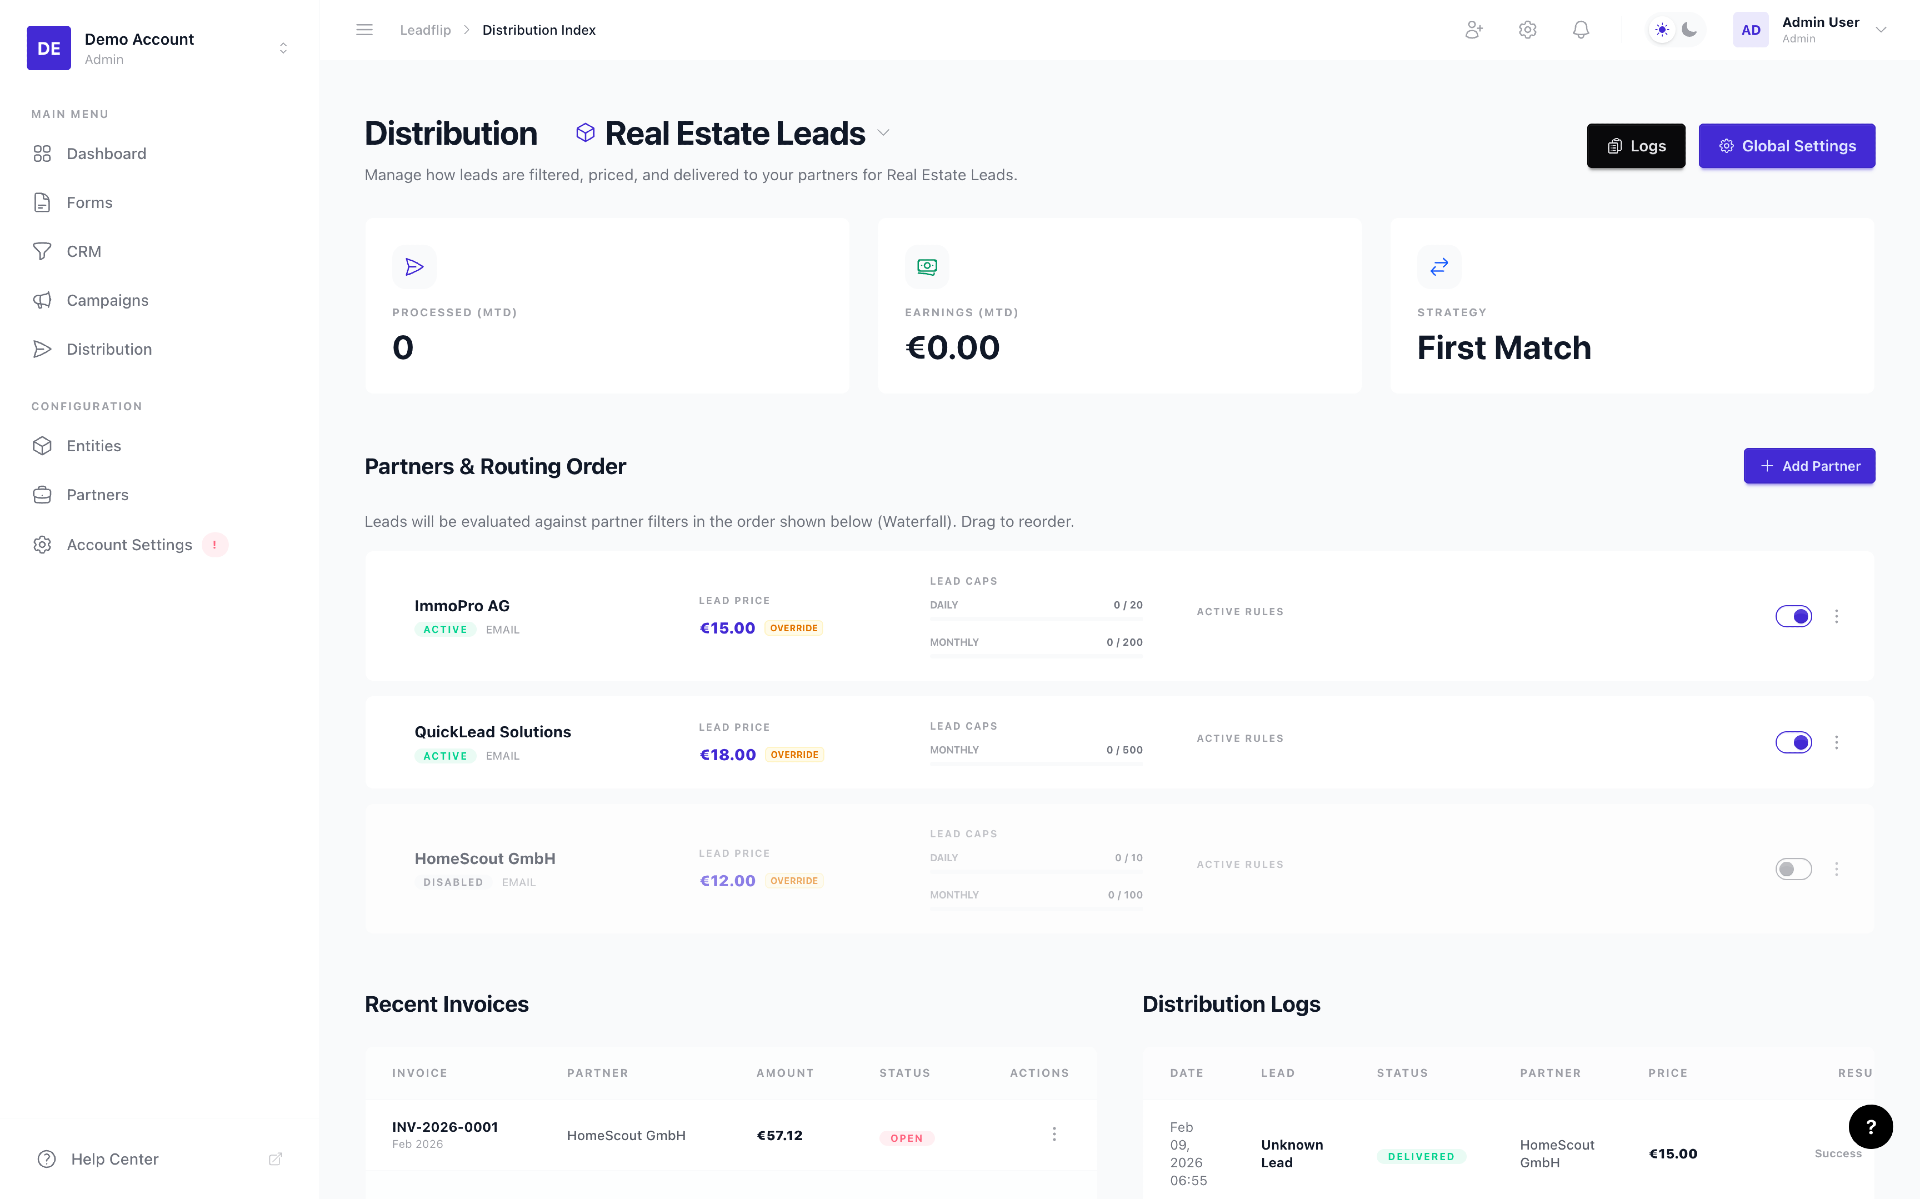Open Account Settings from the sidebar
This screenshot has width=1920, height=1199.
[x=129, y=544]
